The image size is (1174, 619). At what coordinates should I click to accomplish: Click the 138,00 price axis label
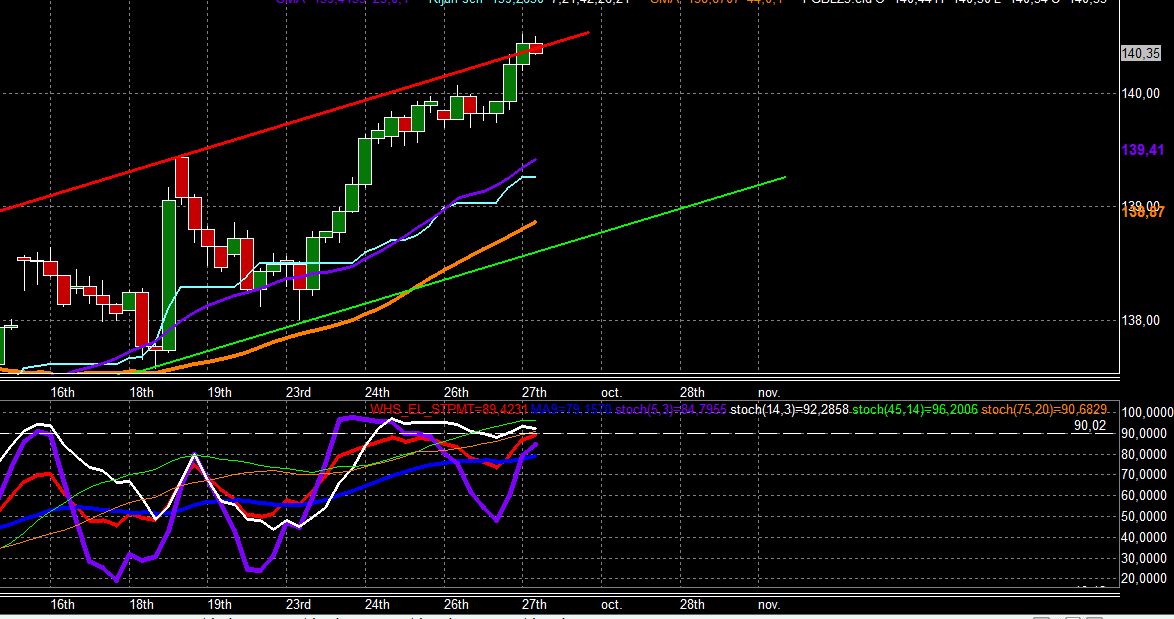[x=1140, y=320]
